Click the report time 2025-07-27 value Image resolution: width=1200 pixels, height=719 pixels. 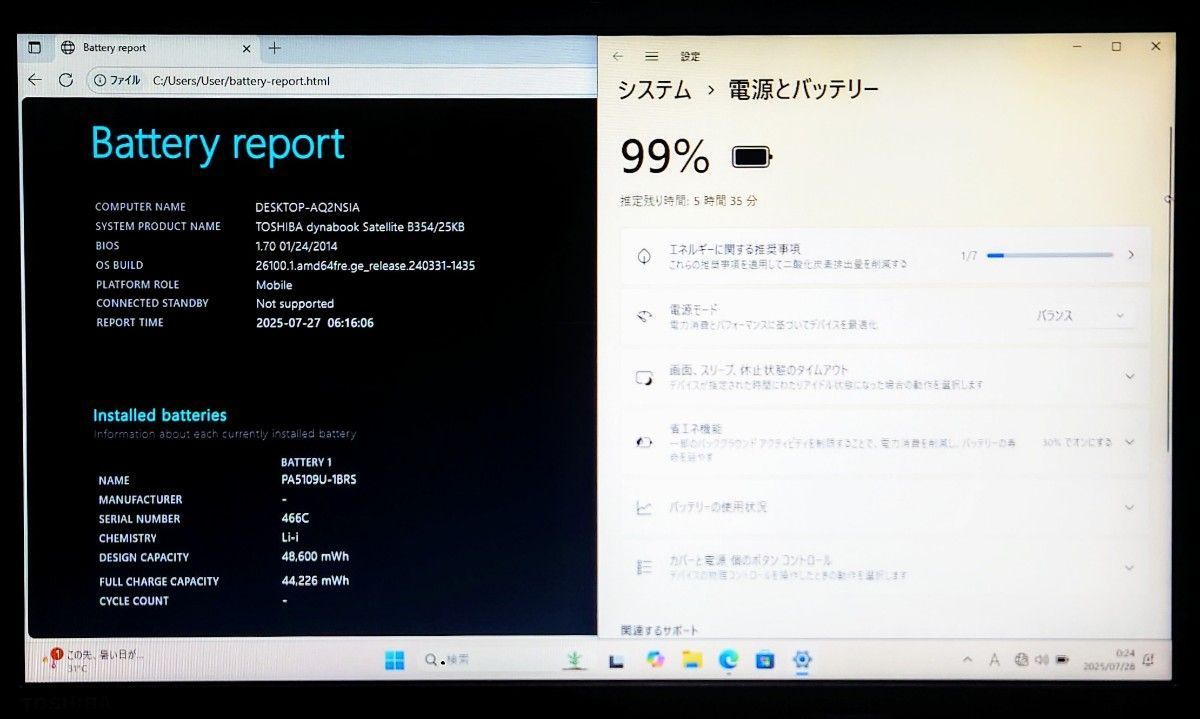[315, 323]
